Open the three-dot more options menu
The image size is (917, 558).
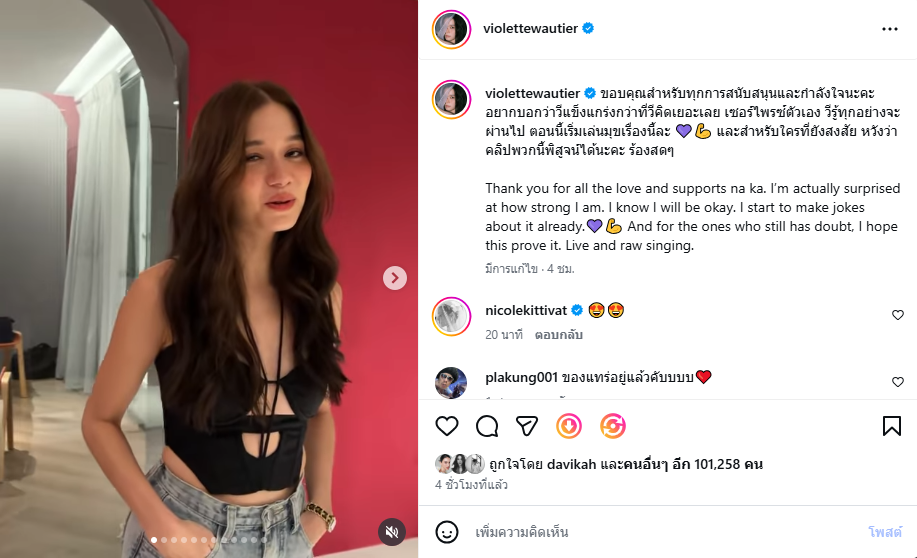click(x=890, y=29)
